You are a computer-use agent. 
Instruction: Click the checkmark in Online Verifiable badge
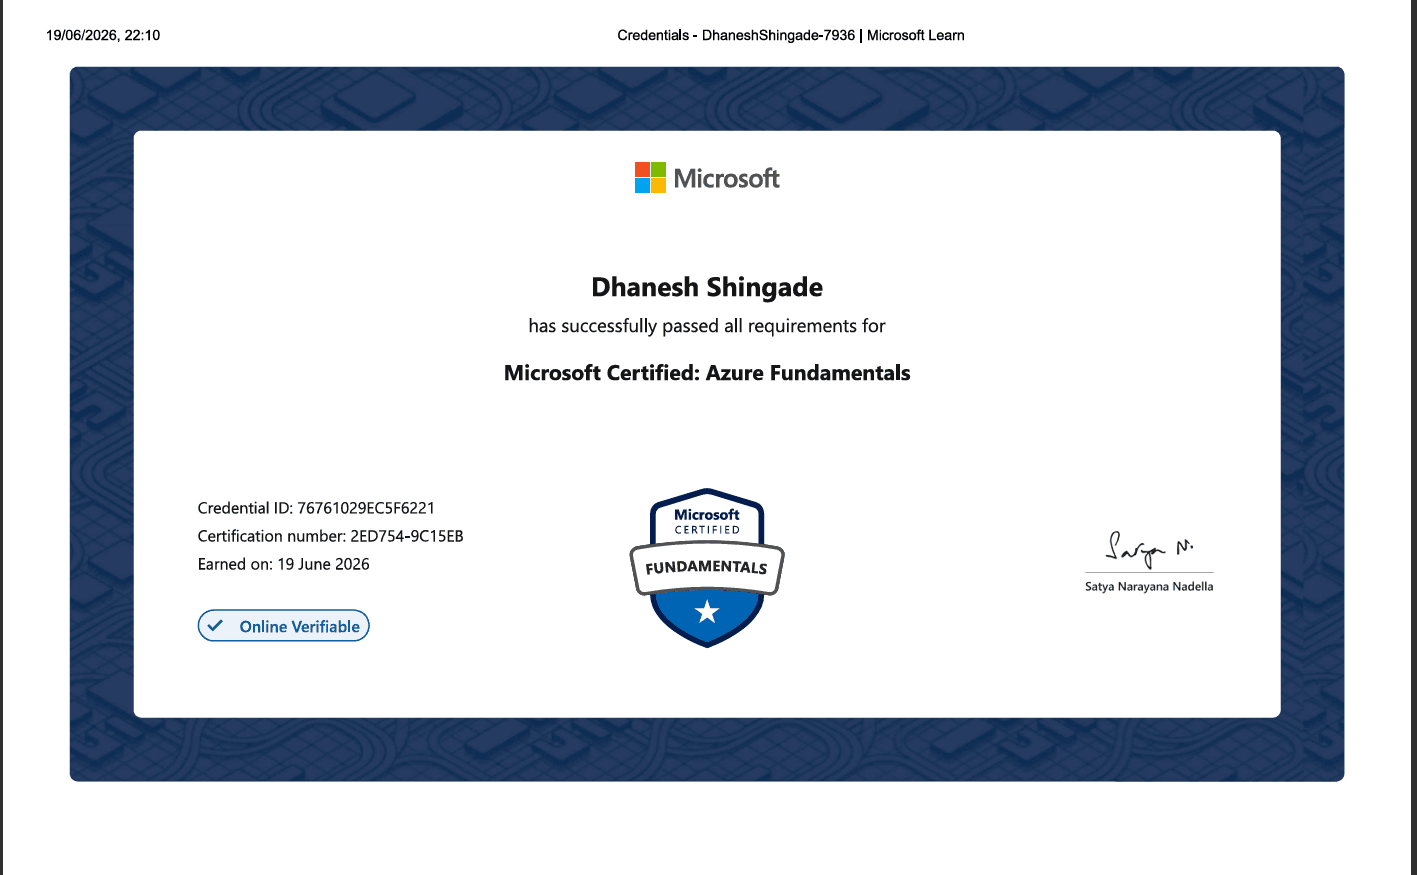pos(215,626)
